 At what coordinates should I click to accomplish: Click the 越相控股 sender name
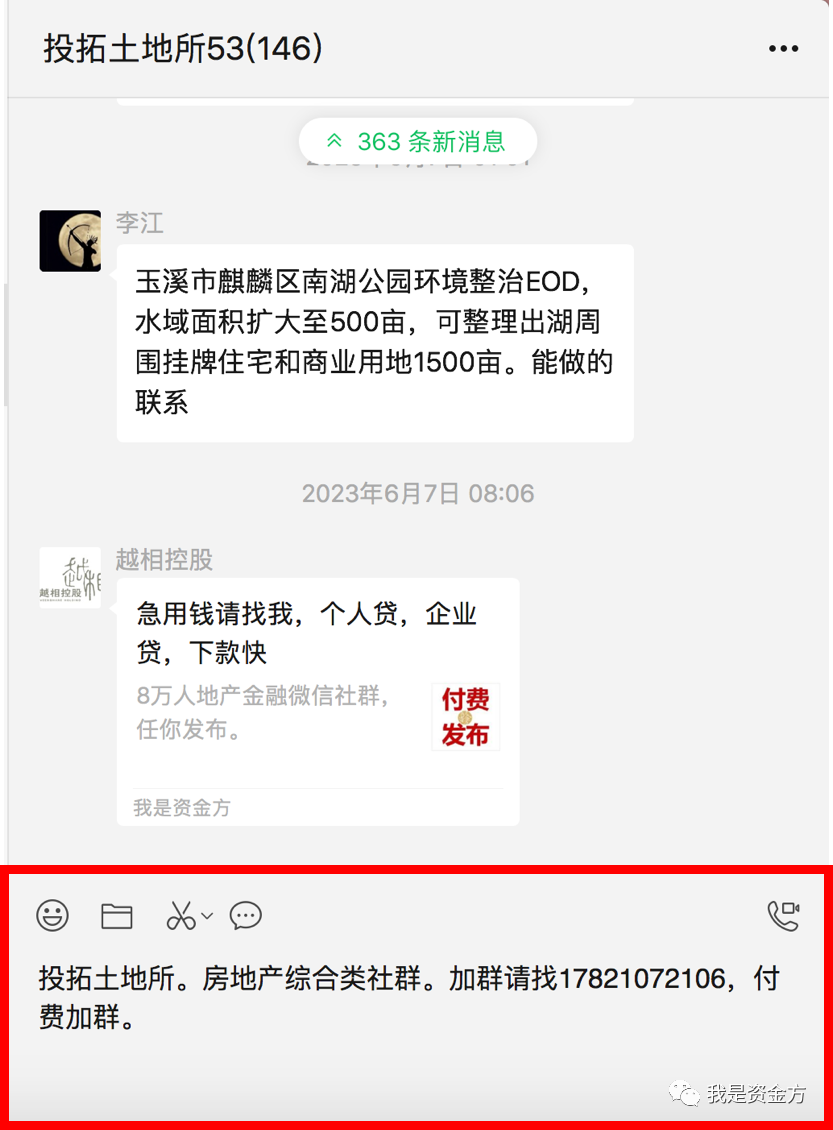164,560
